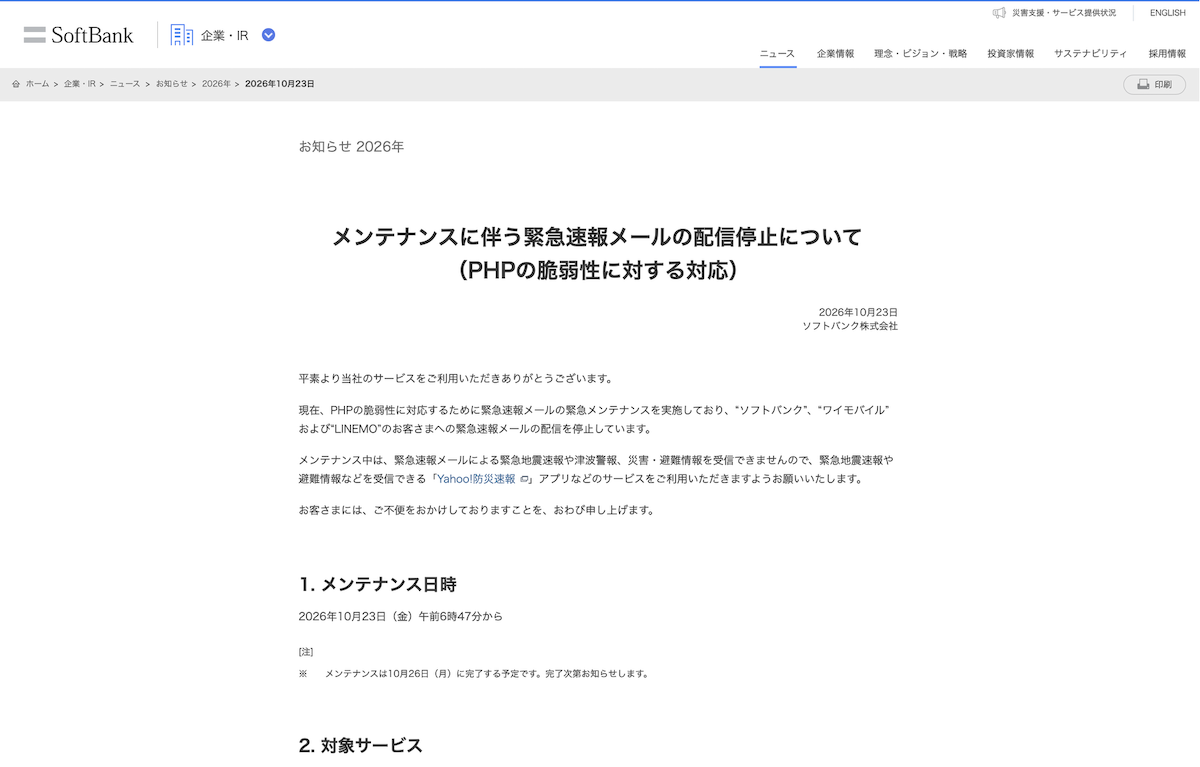Click the [注] note label
Screen dimensions: 1200x767
coord(306,652)
